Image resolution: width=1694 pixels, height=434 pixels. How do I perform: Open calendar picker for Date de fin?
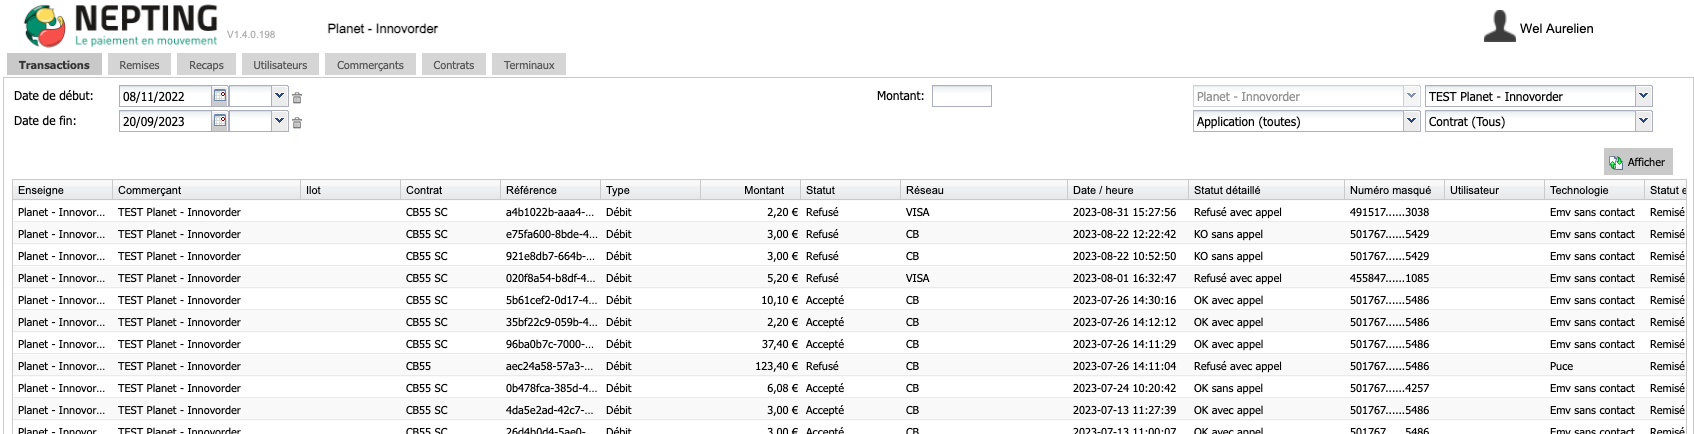coord(220,122)
